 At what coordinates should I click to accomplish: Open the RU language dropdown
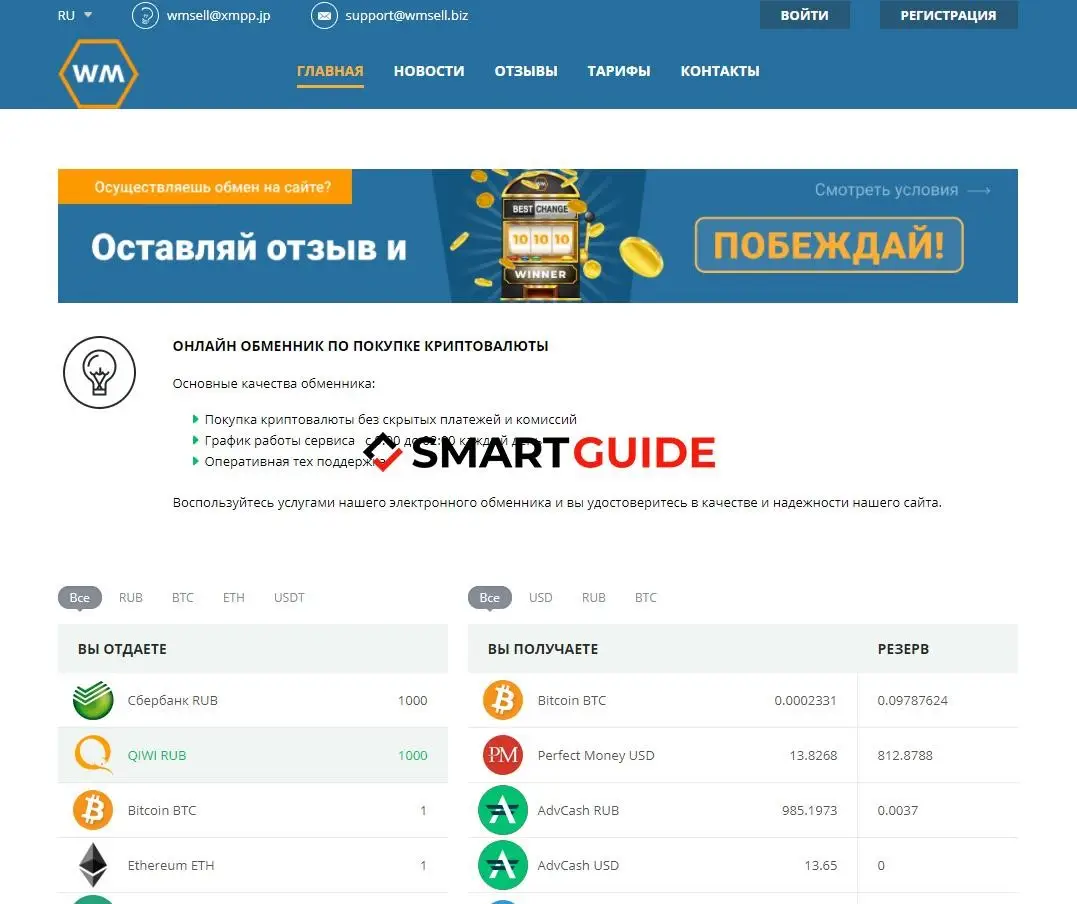[x=75, y=15]
